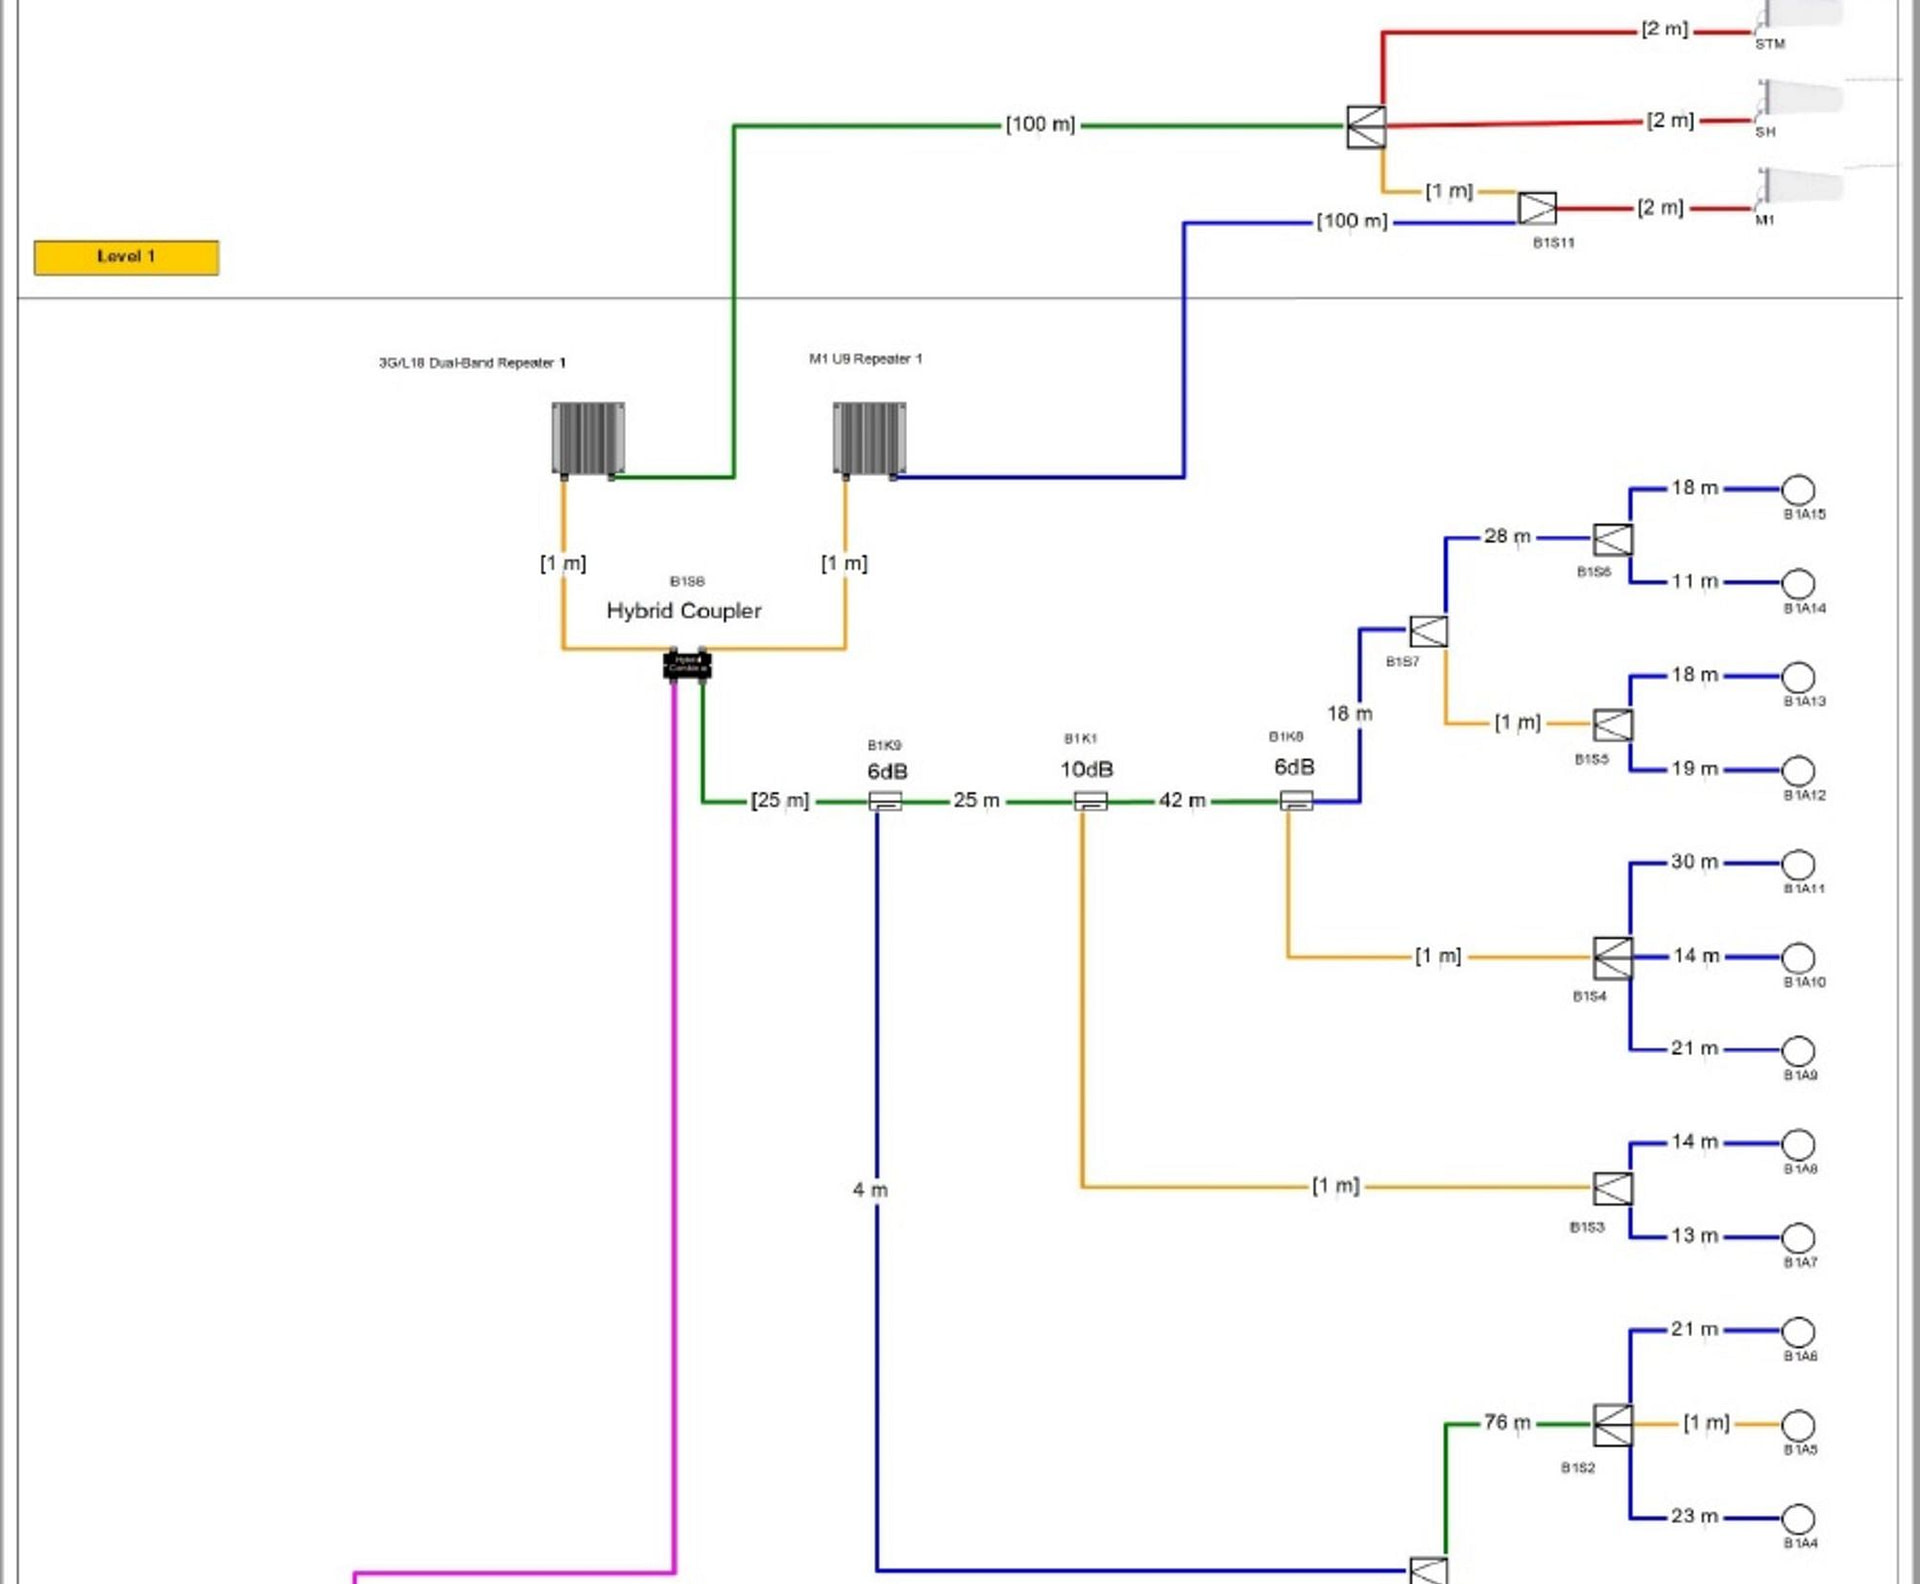Click the 3G/L18 Dual-Band Repeater unit
Viewport: 1920px width, 1584px height.
(588, 438)
